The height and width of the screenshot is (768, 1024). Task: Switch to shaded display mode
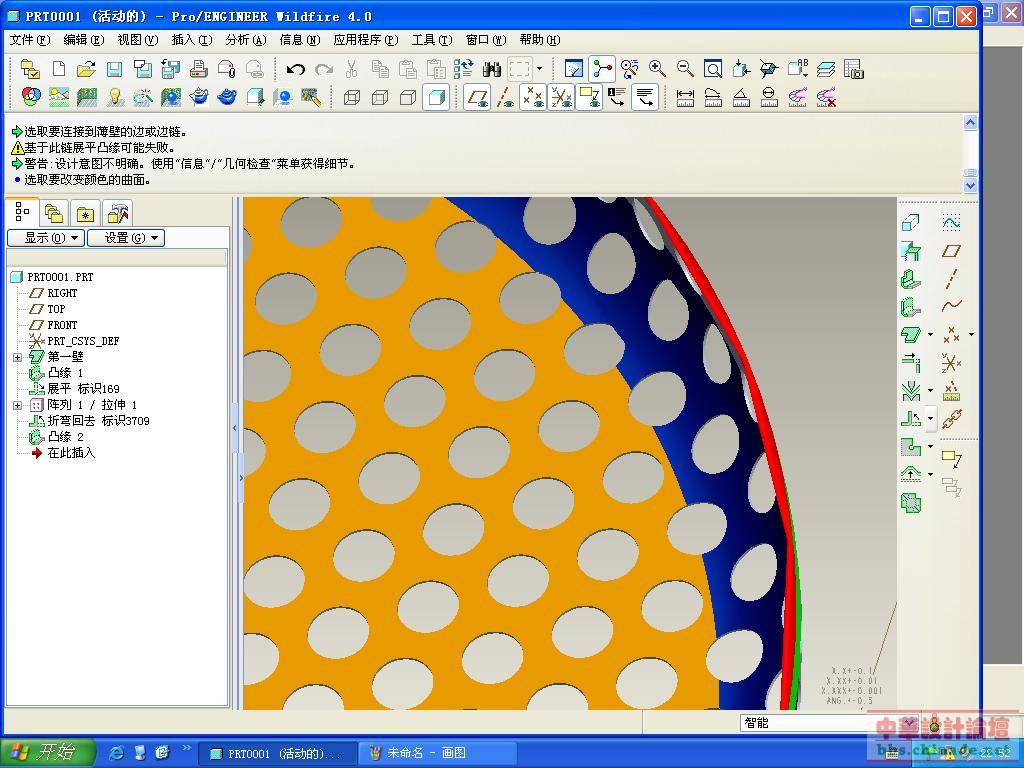tap(436, 97)
